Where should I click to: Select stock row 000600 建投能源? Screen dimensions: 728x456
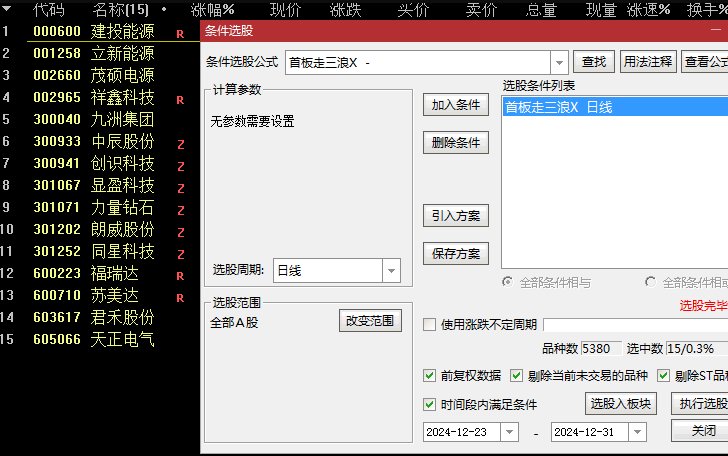(100, 32)
